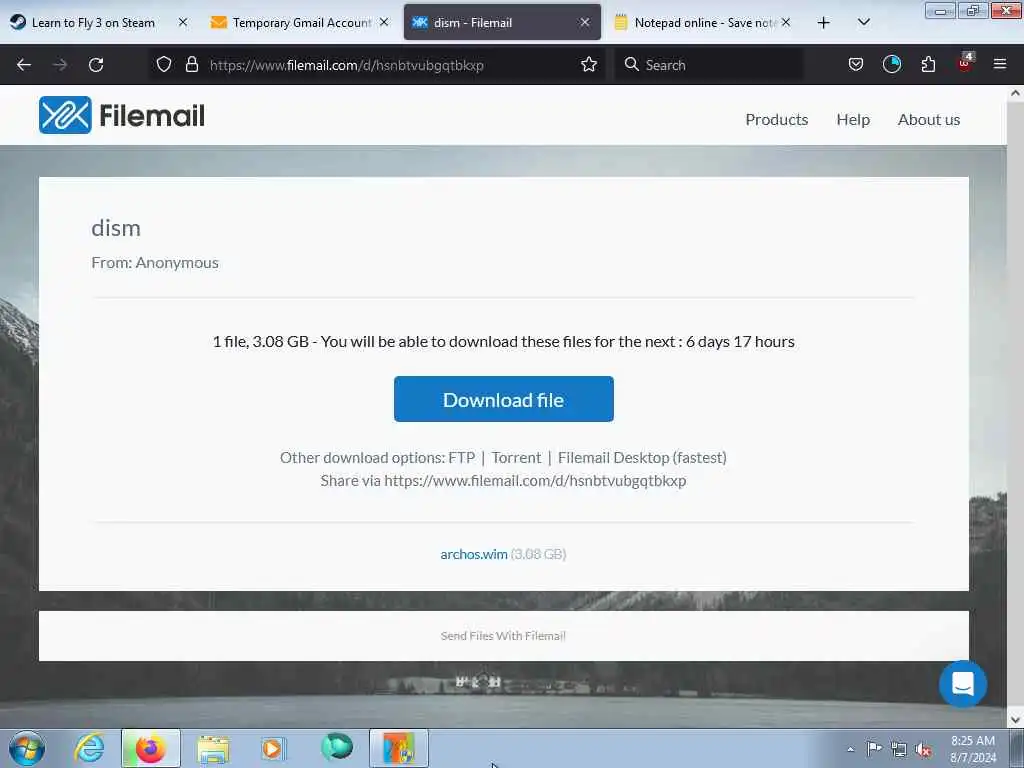Choose the Torrent download option
The height and width of the screenshot is (768, 1024).
[516, 458]
